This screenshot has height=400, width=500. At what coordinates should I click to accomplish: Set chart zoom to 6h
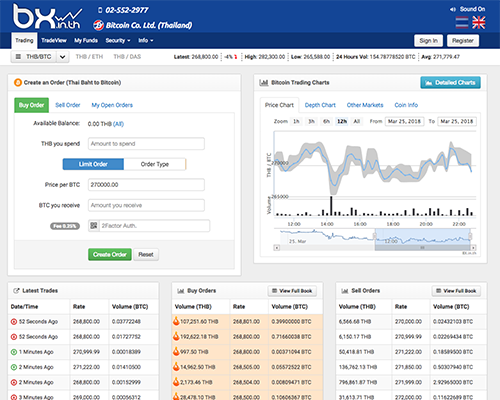[x=326, y=121]
